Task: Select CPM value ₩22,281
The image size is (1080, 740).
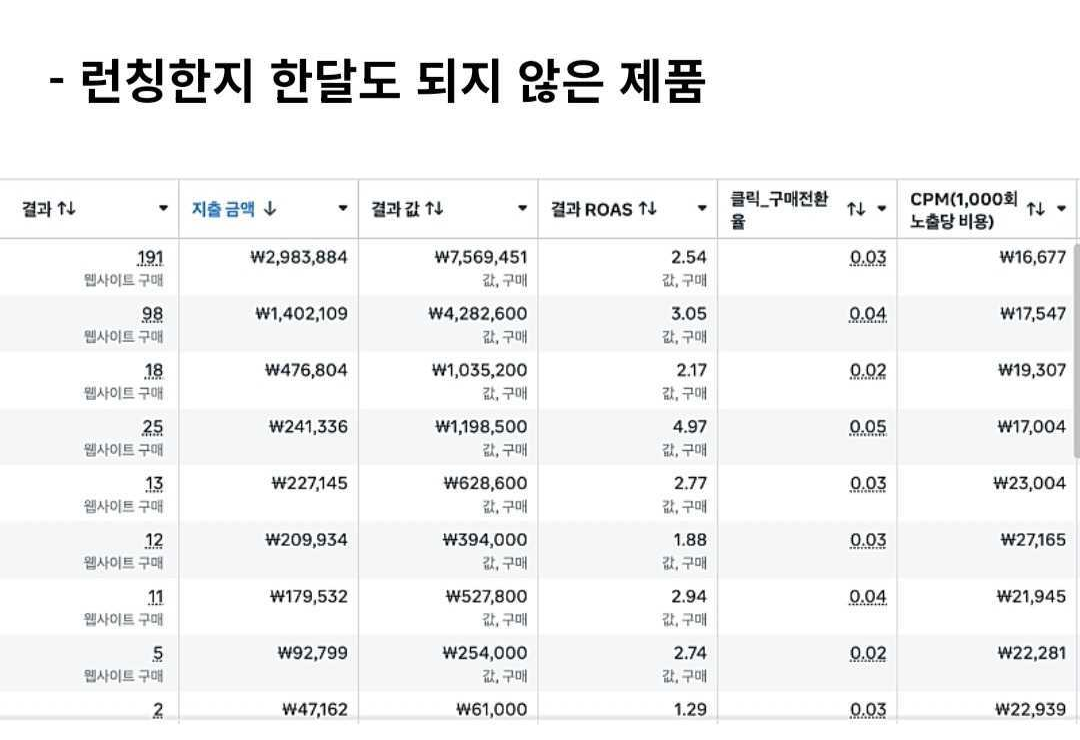Action: tap(1032, 653)
